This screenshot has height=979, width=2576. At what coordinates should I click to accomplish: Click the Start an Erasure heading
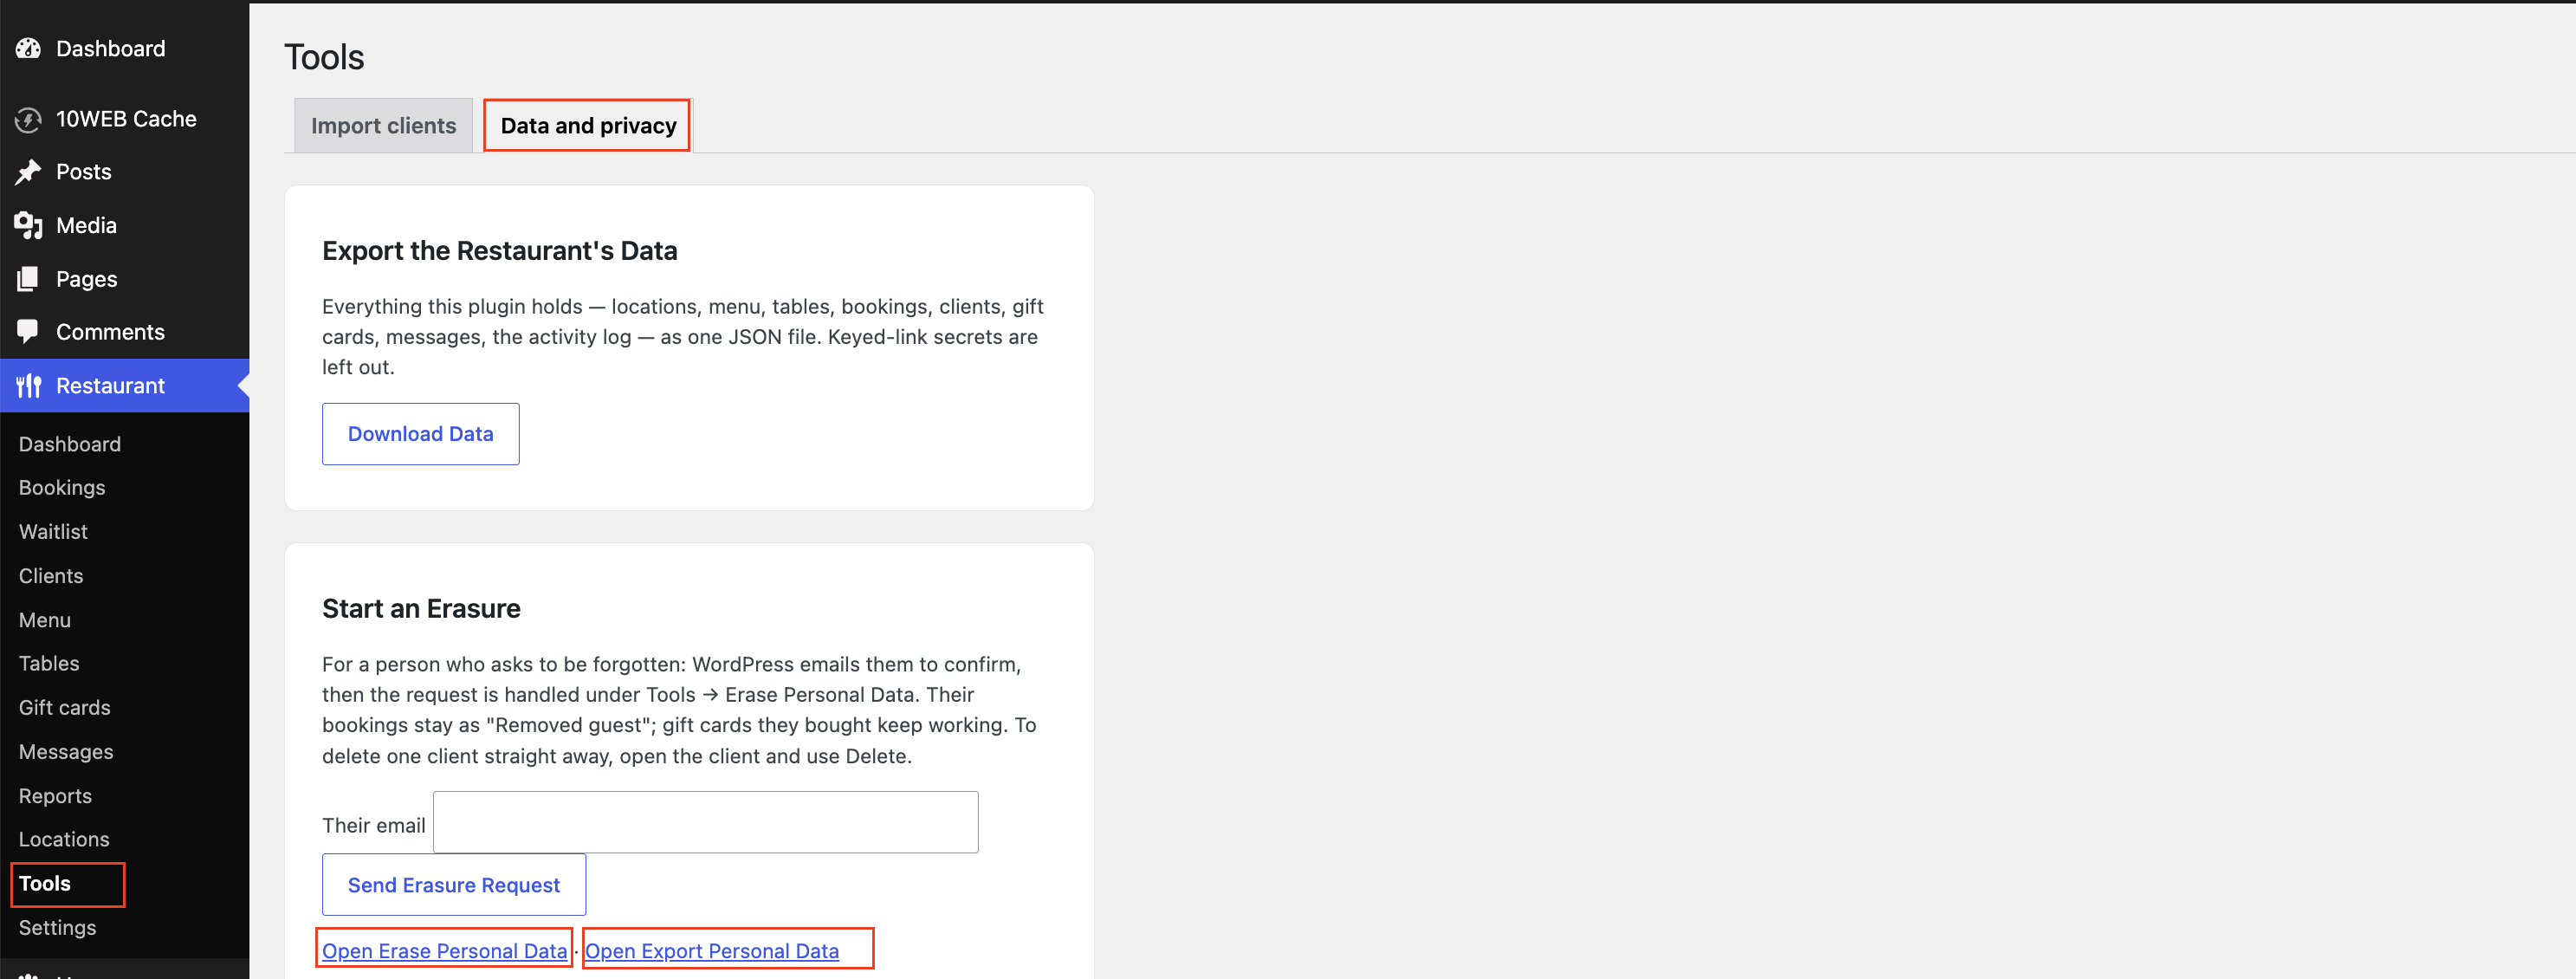click(421, 609)
